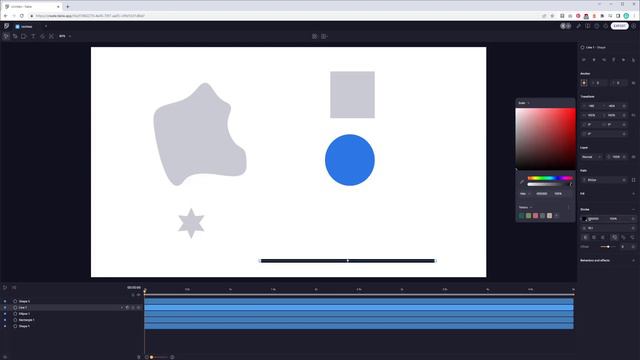The width and height of the screenshot is (640, 360).
Task: Expand the Line 1 layer properties
Action: [x=122, y=307]
